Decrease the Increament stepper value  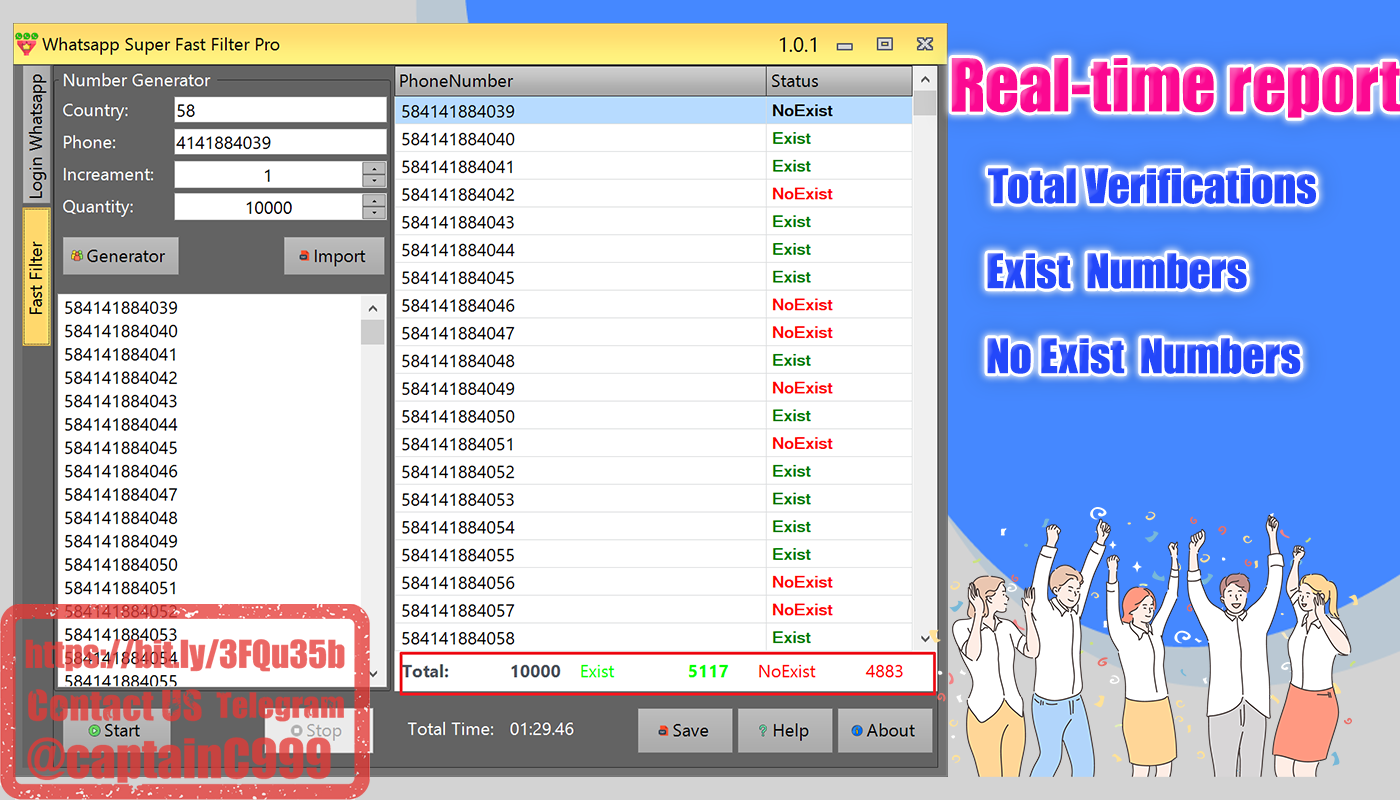click(374, 182)
